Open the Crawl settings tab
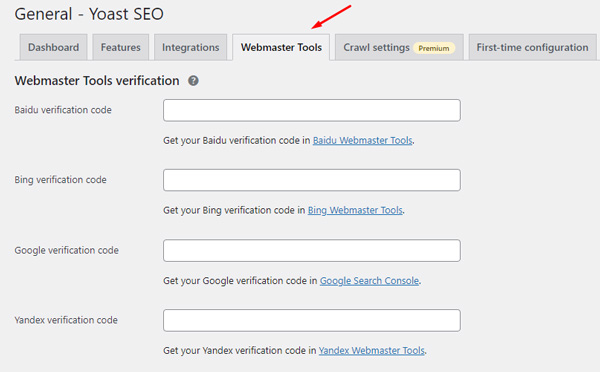Viewport: 600px width, 372px height. pos(399,47)
